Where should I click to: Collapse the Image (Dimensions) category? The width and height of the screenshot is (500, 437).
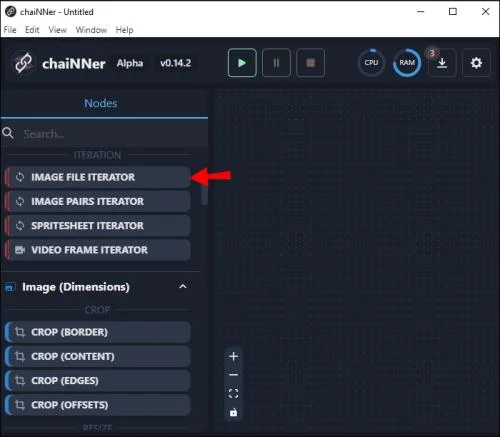tap(183, 287)
